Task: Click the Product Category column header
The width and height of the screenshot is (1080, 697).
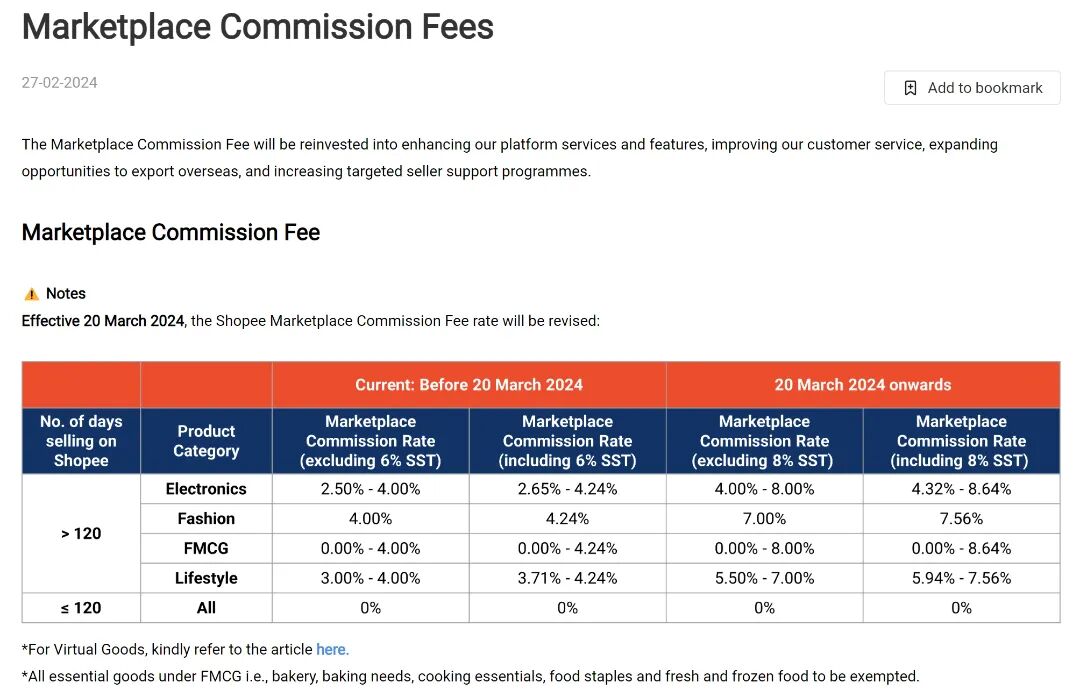Action: [x=206, y=441]
